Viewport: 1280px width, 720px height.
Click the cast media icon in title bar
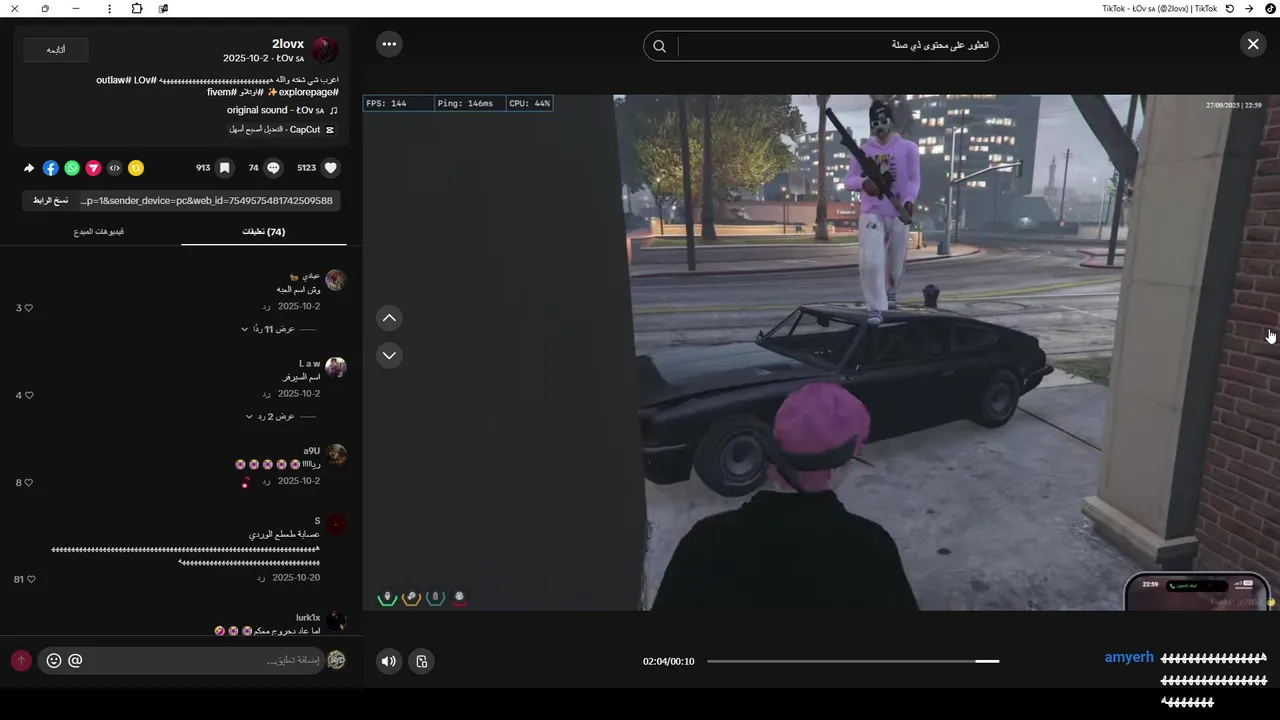click(163, 8)
